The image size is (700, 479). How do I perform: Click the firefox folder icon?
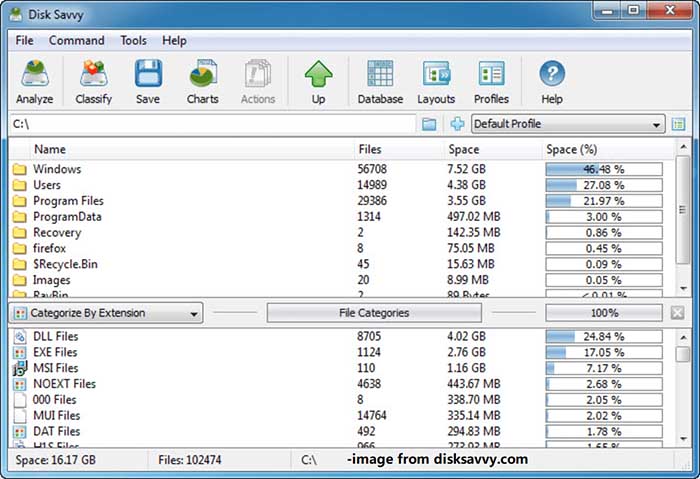point(19,248)
